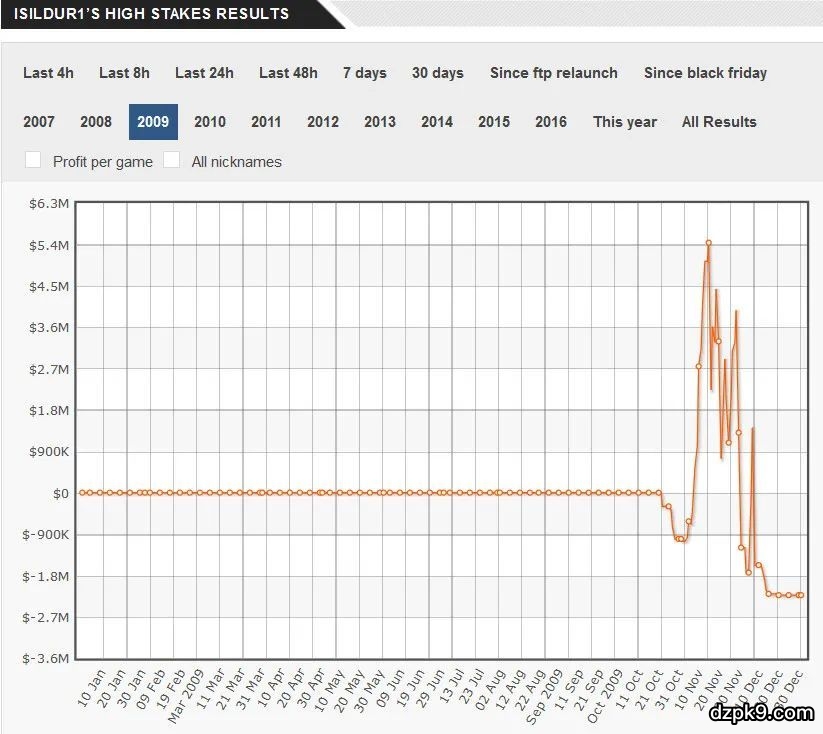Select the Last 4h time filter
The height and width of the screenshot is (734, 823).
(48, 73)
